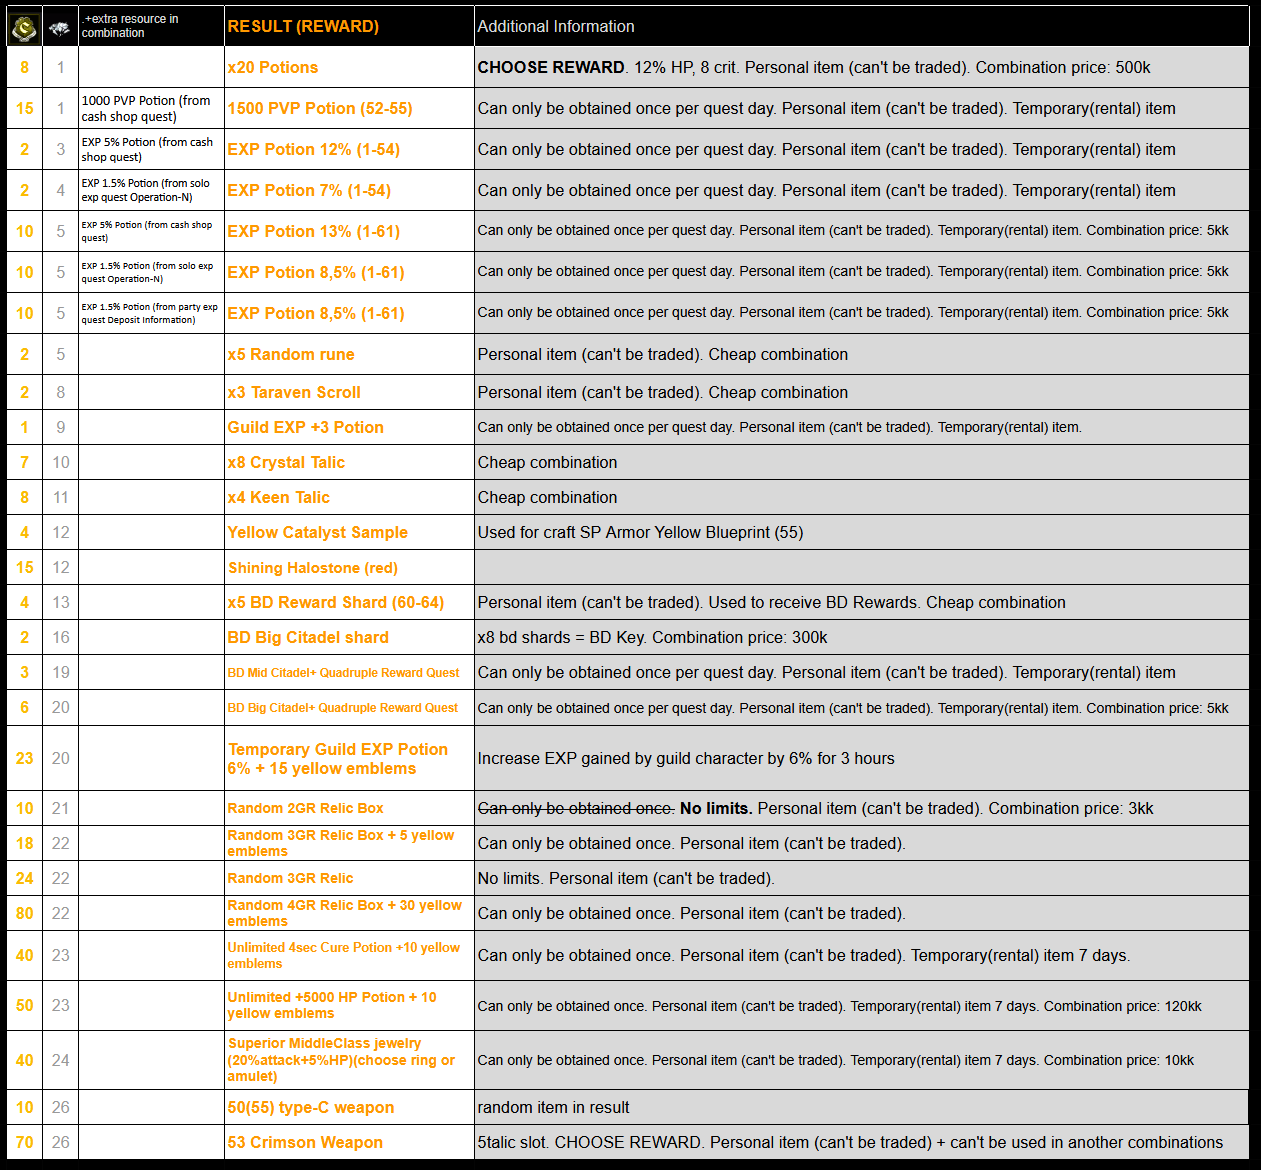Select the RESULT (REWARD) column header
1261x1170 pixels.
(303, 26)
